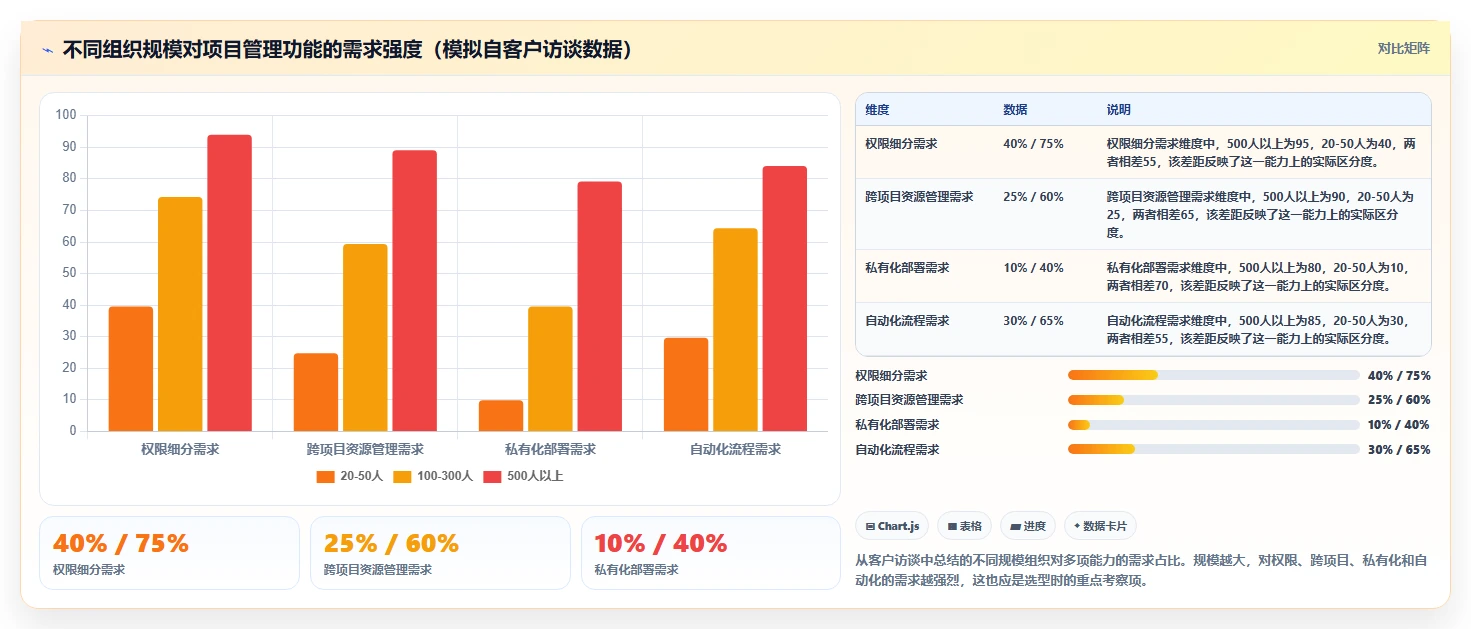Click the 自动化流程需求 x-axis label
Viewport: 1471px width, 629px height.
[735, 449]
